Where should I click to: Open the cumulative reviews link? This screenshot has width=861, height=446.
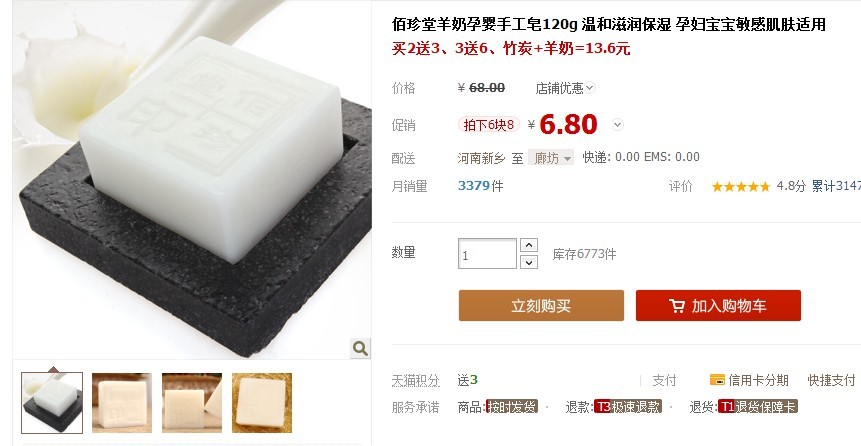836,186
